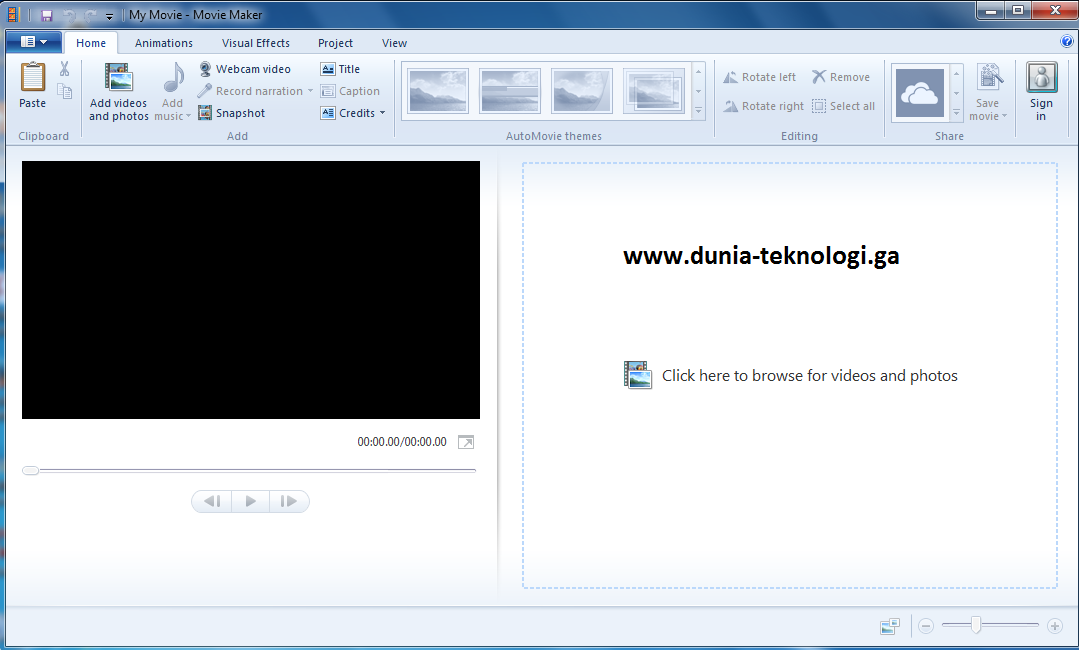Expand the Share gallery more arrow
1079x650 pixels.
[x=956, y=113]
